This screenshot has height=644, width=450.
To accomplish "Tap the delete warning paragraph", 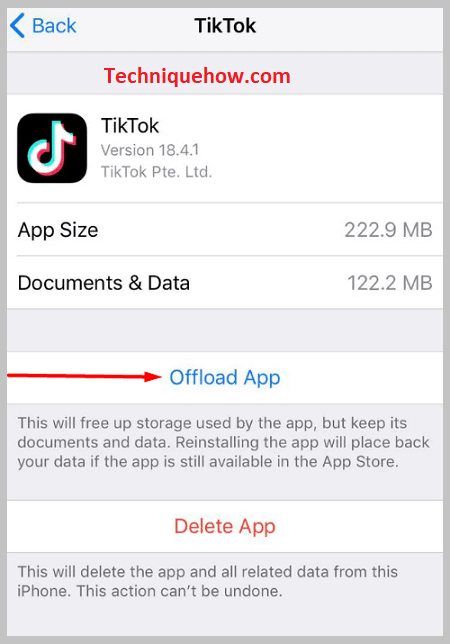I will [207, 581].
